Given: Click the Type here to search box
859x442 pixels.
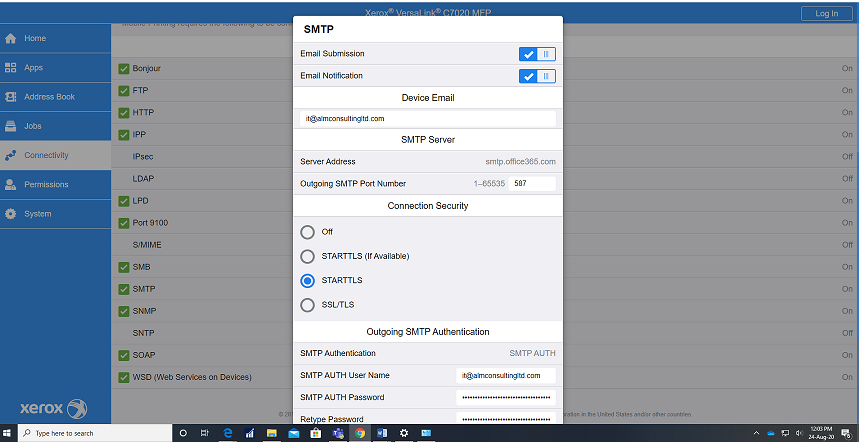Looking at the screenshot, I should click(95, 433).
